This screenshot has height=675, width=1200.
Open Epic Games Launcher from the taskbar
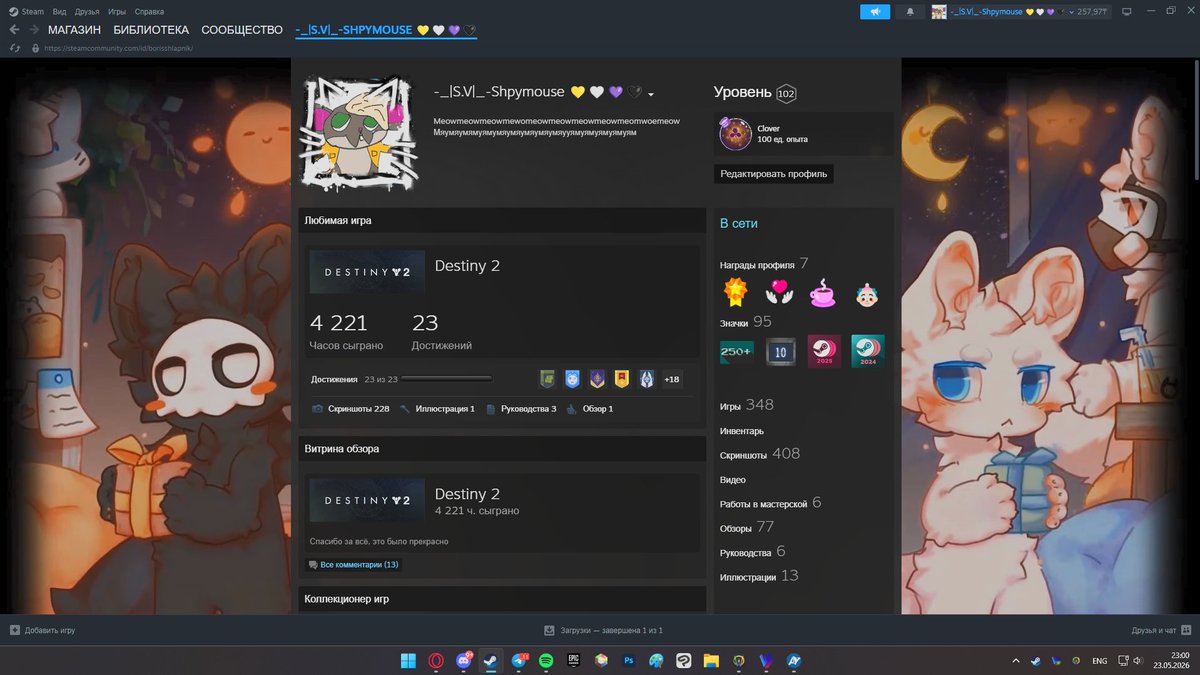click(x=574, y=660)
